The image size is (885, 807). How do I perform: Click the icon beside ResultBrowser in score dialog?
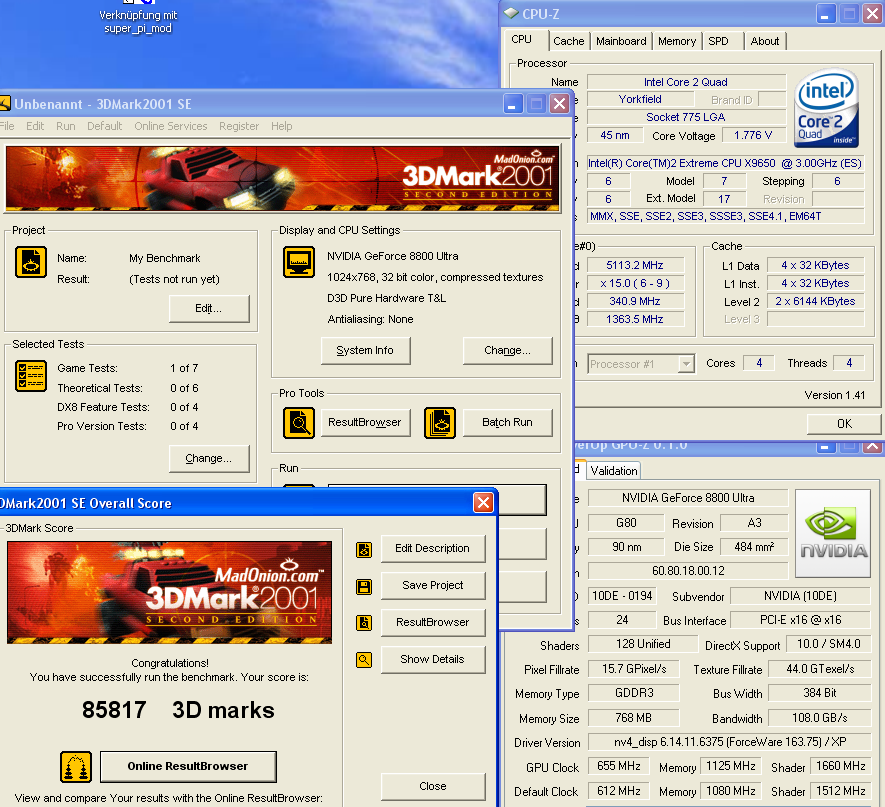click(364, 623)
